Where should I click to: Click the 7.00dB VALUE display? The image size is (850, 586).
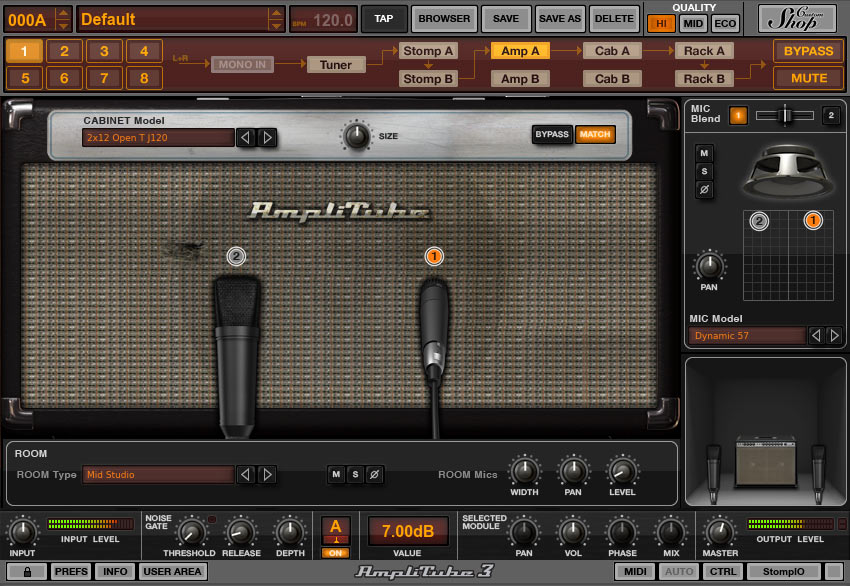coord(408,531)
